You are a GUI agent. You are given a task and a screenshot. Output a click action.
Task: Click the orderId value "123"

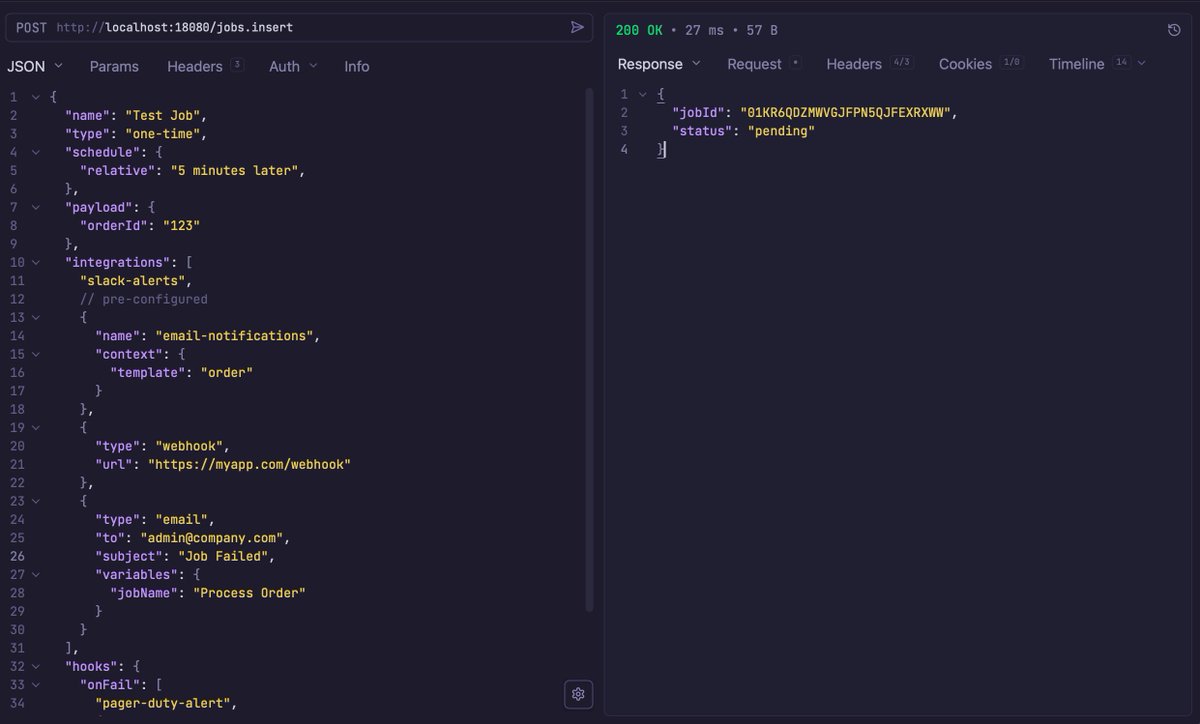(x=180, y=225)
